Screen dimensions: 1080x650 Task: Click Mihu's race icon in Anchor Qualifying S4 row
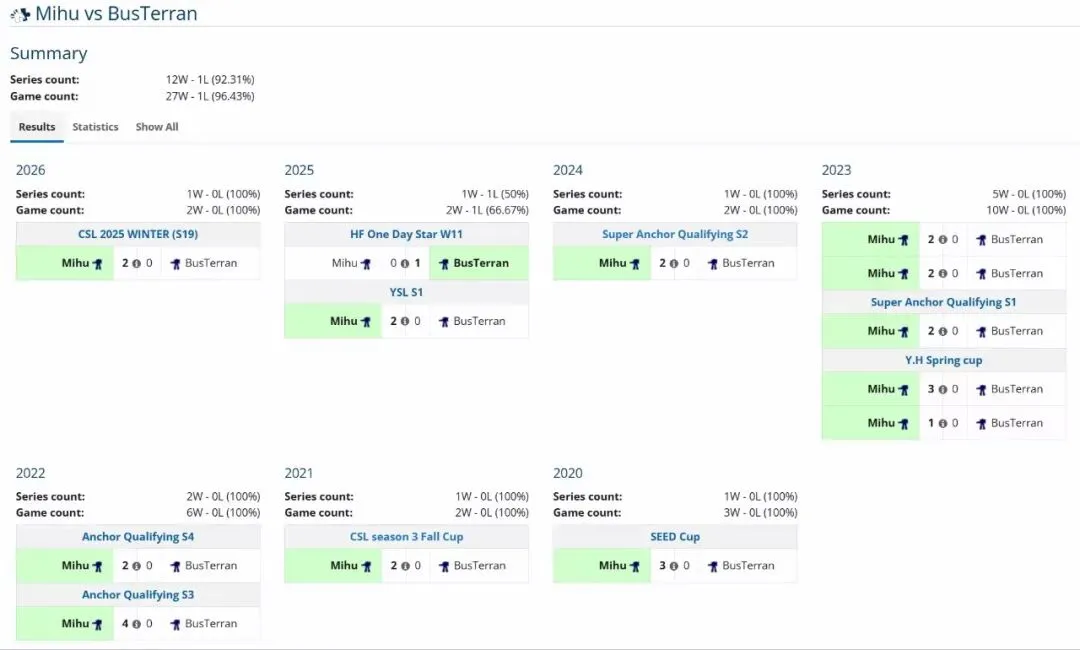click(x=97, y=566)
